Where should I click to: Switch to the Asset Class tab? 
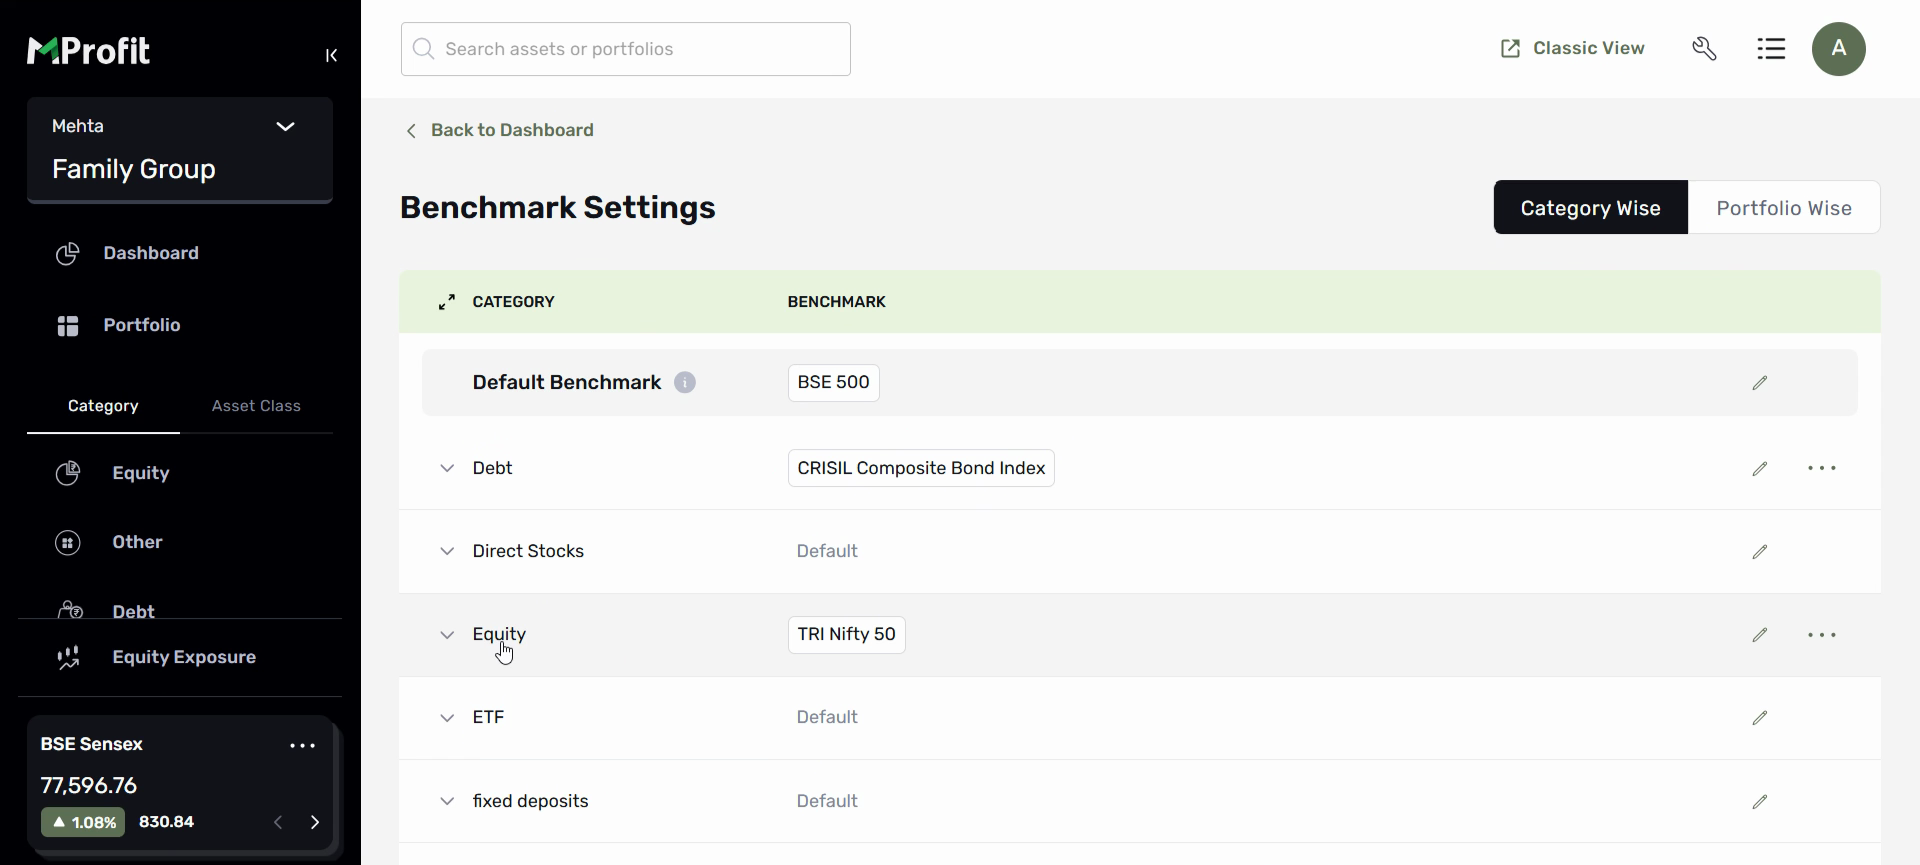(x=256, y=406)
